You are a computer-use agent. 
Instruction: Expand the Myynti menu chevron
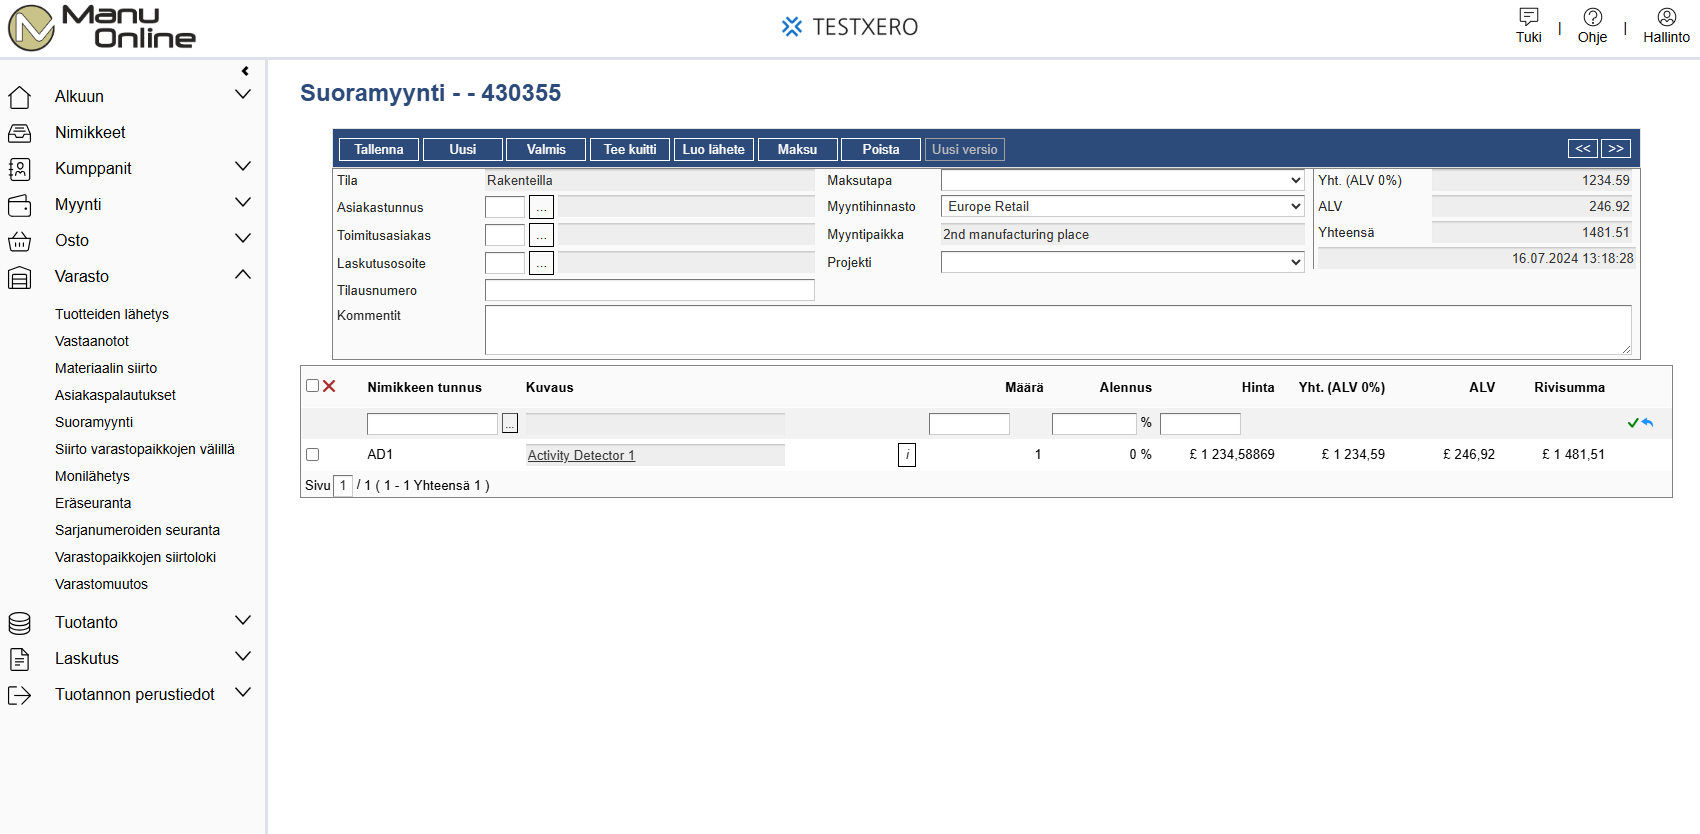coord(242,202)
